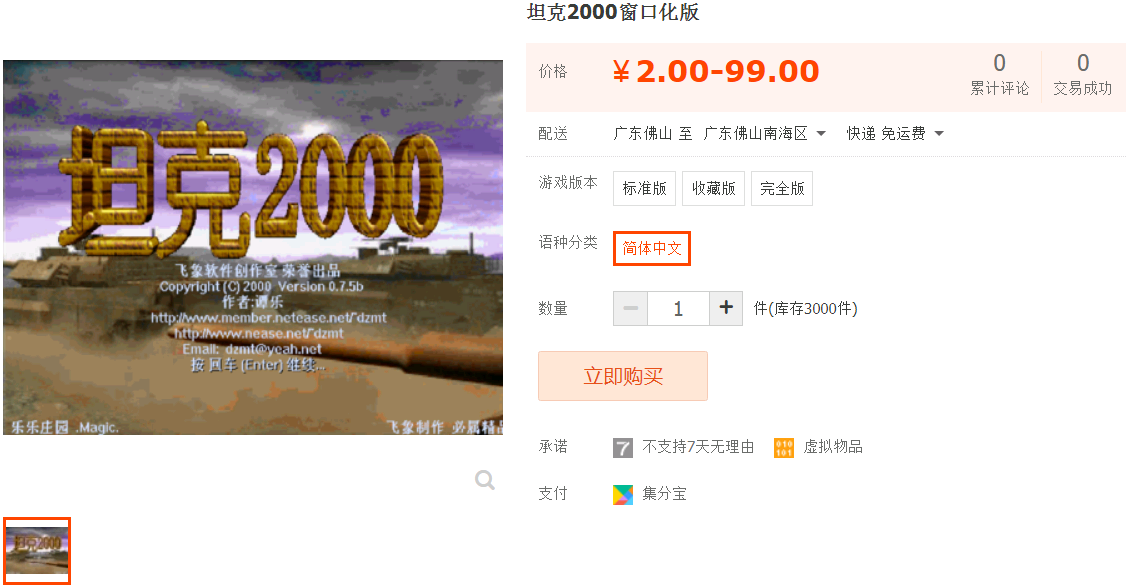
Task: Click the 集分宝 payment label
Action: pyautogui.click(x=664, y=494)
